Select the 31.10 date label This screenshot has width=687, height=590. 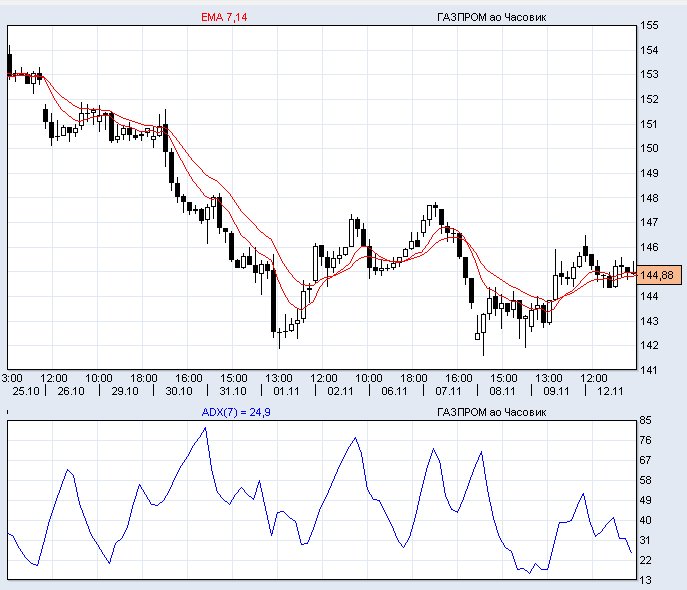coord(233,391)
